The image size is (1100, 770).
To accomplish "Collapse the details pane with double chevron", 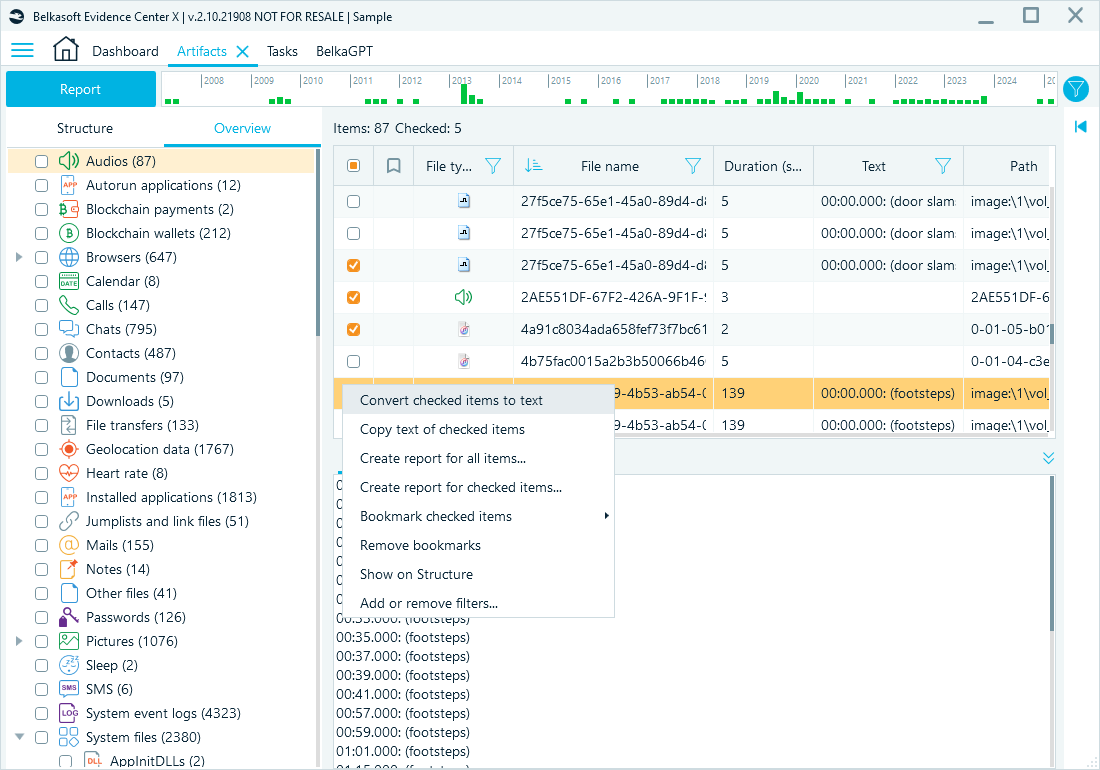I will click(1048, 457).
